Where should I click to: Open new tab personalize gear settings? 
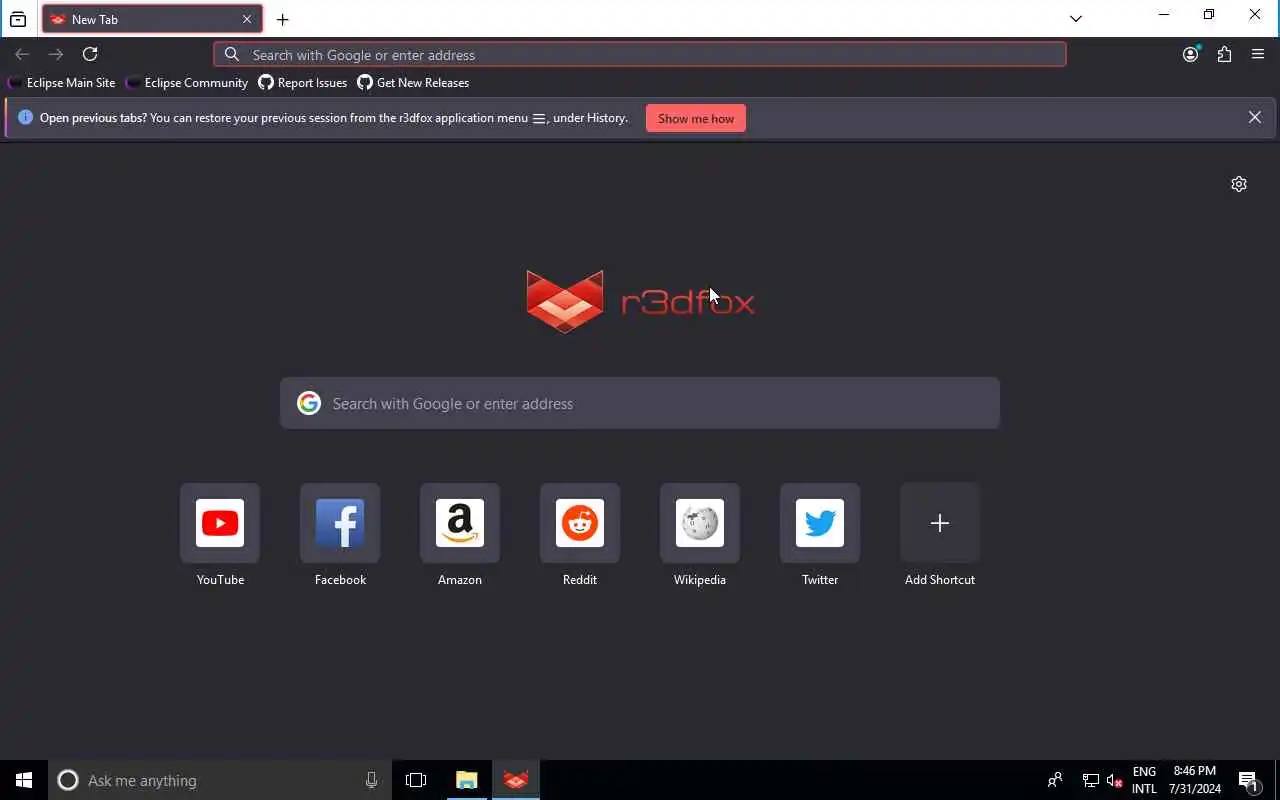coord(1239,184)
